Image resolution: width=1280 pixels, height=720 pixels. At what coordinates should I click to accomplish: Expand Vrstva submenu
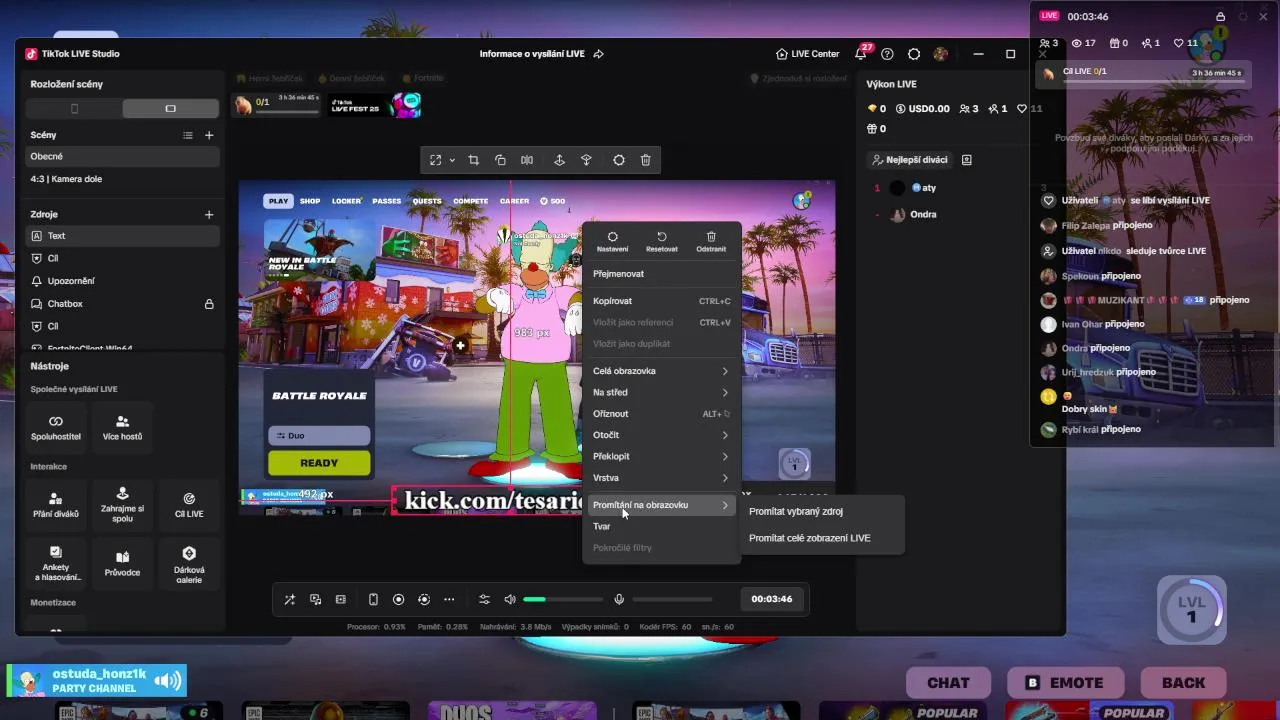662,478
